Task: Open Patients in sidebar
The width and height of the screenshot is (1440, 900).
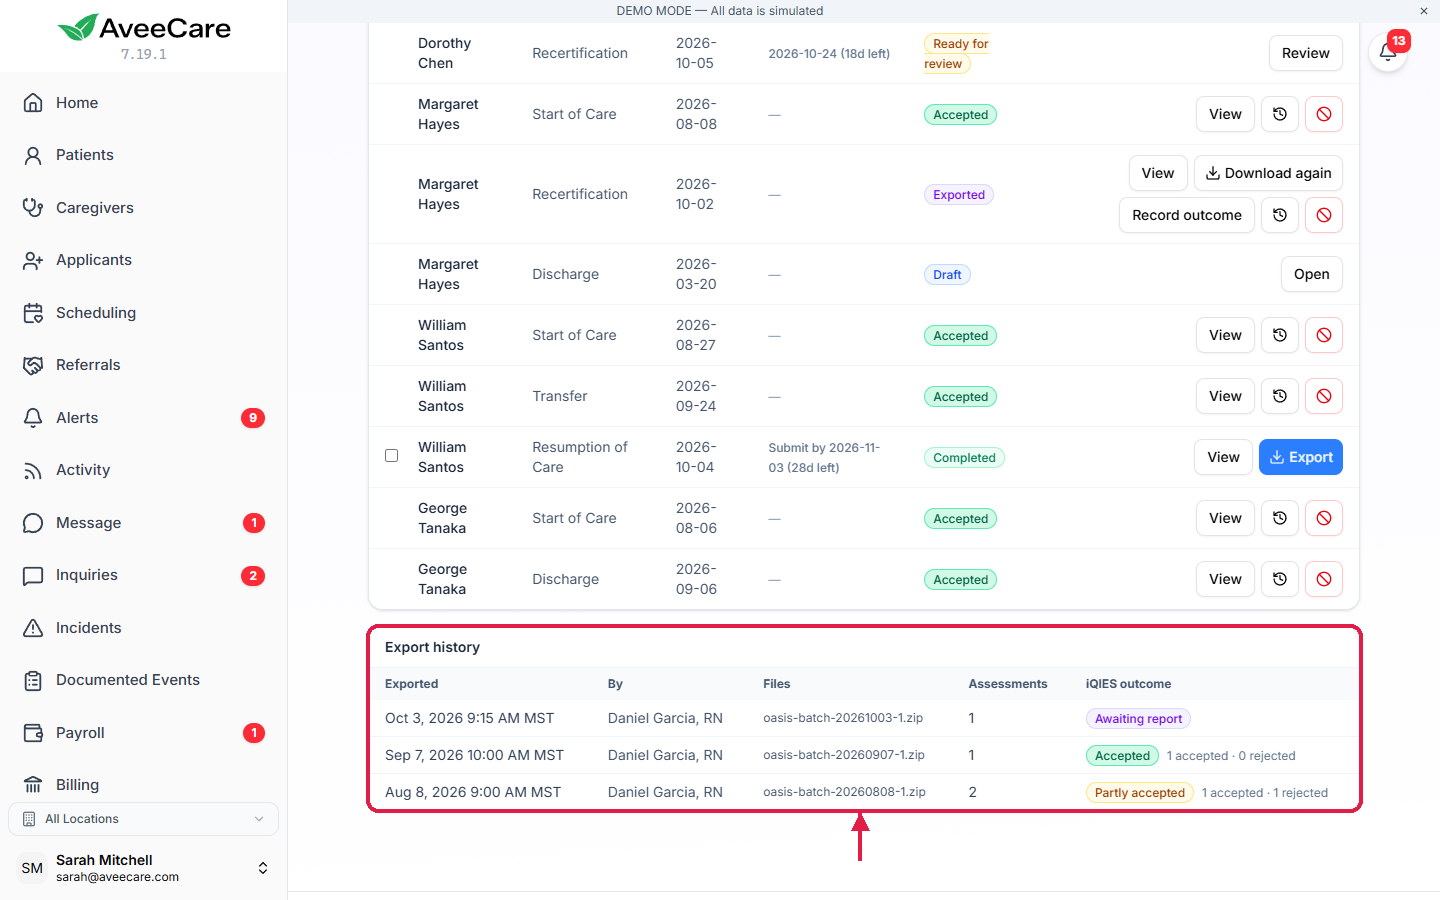Action: pyautogui.click(x=143, y=155)
